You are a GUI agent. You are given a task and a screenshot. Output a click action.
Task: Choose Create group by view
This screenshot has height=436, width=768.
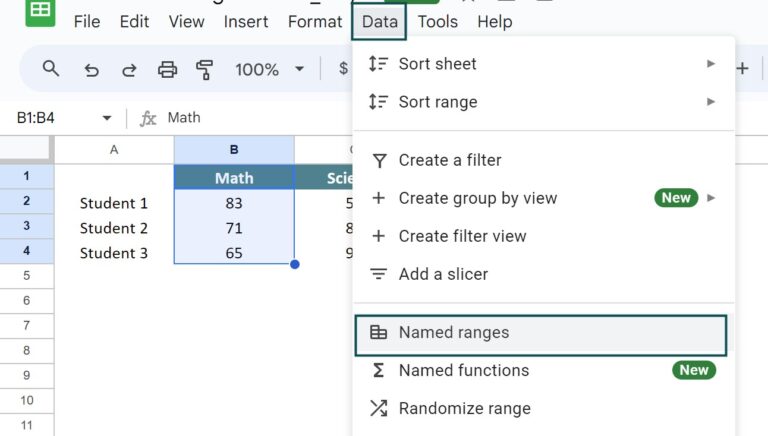click(x=543, y=198)
